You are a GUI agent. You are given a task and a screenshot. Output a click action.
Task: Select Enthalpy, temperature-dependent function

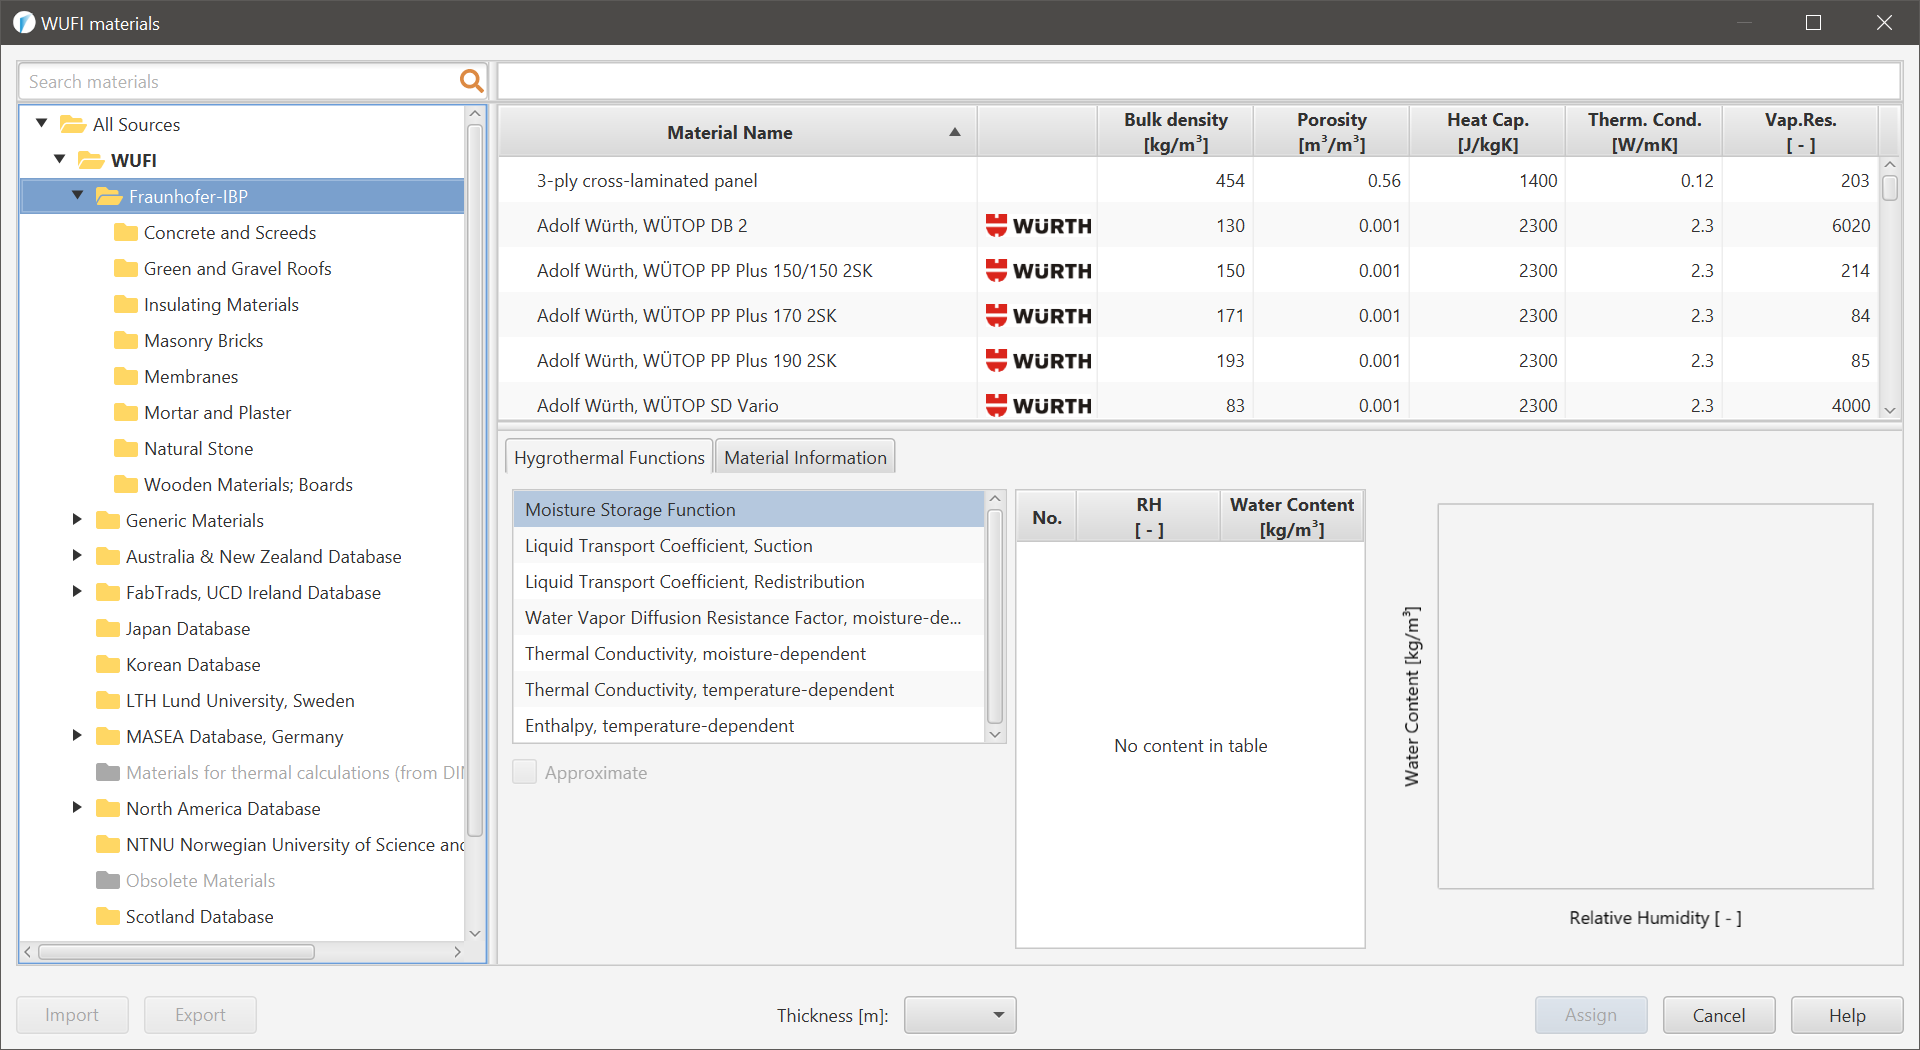tap(748, 725)
